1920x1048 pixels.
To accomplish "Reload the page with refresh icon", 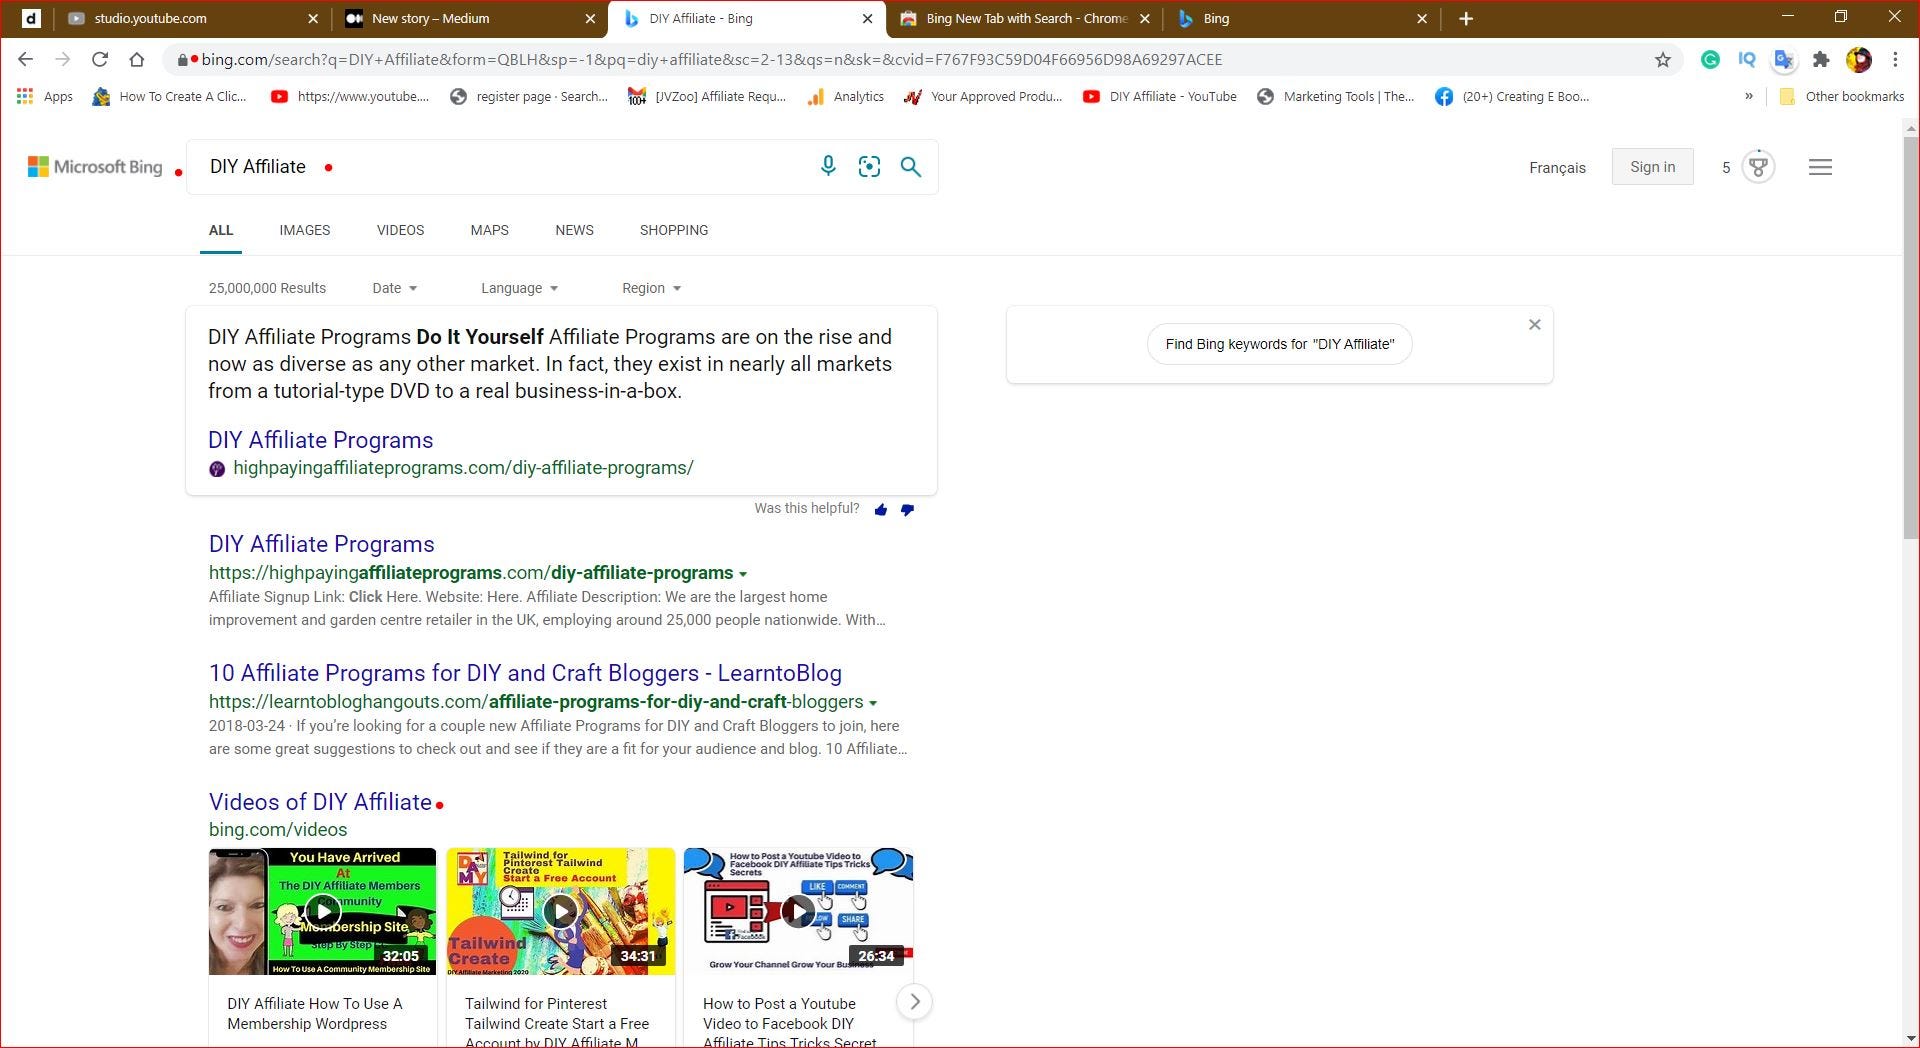I will [99, 59].
